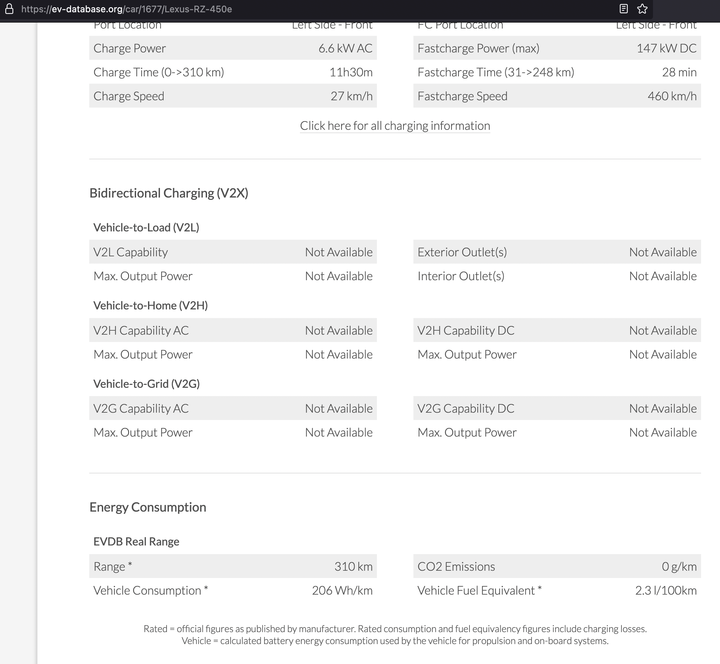Select 'Not Available' for Exterior Outlet(s)
Image resolution: width=720 pixels, height=664 pixels.
663,252
